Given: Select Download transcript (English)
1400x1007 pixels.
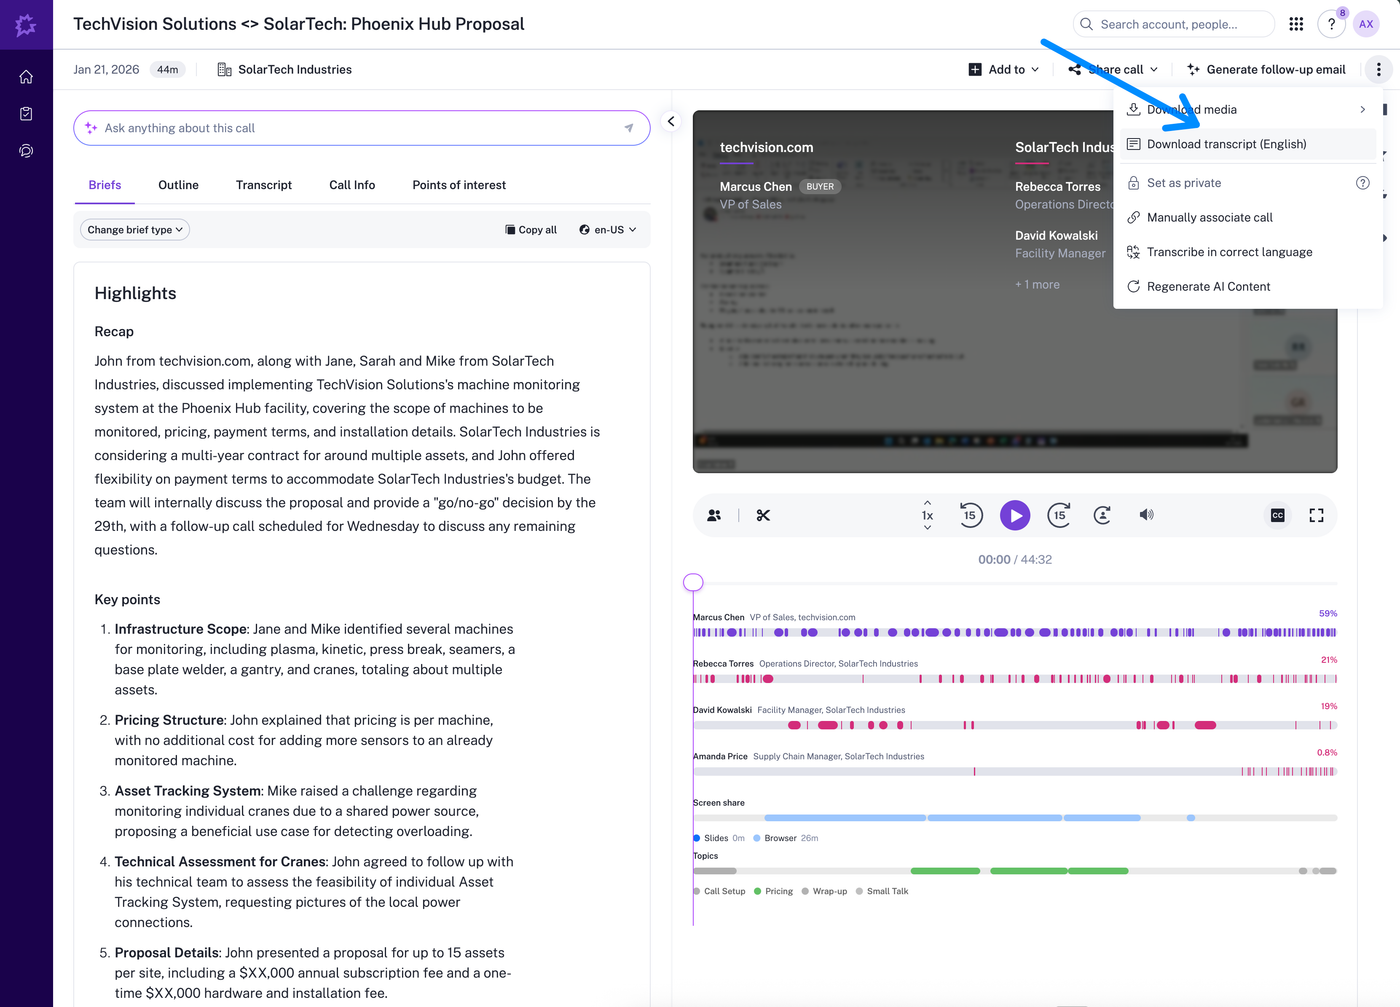Looking at the screenshot, I should 1246,144.
